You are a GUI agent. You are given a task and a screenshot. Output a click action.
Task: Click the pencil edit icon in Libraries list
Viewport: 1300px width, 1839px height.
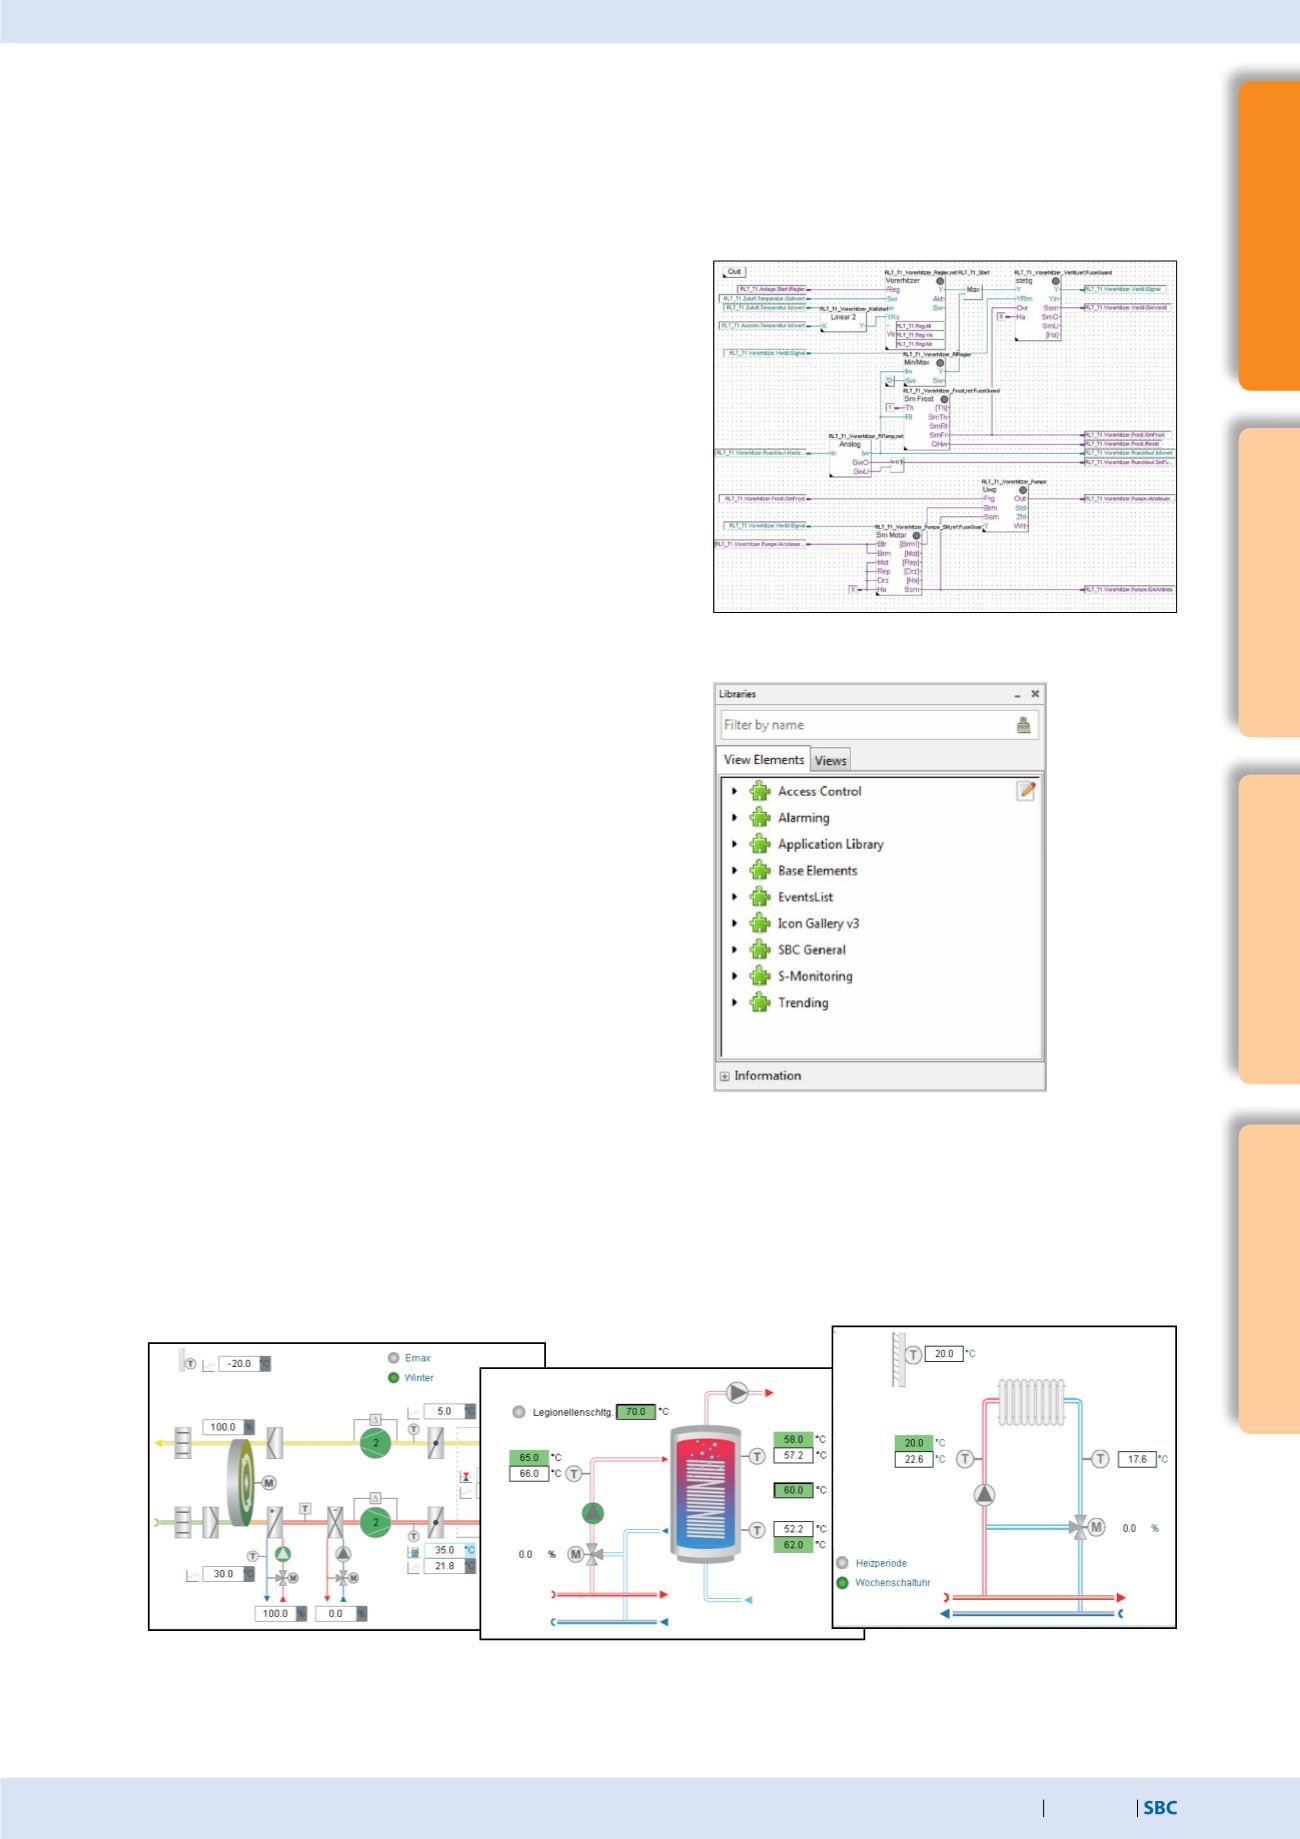1025,791
